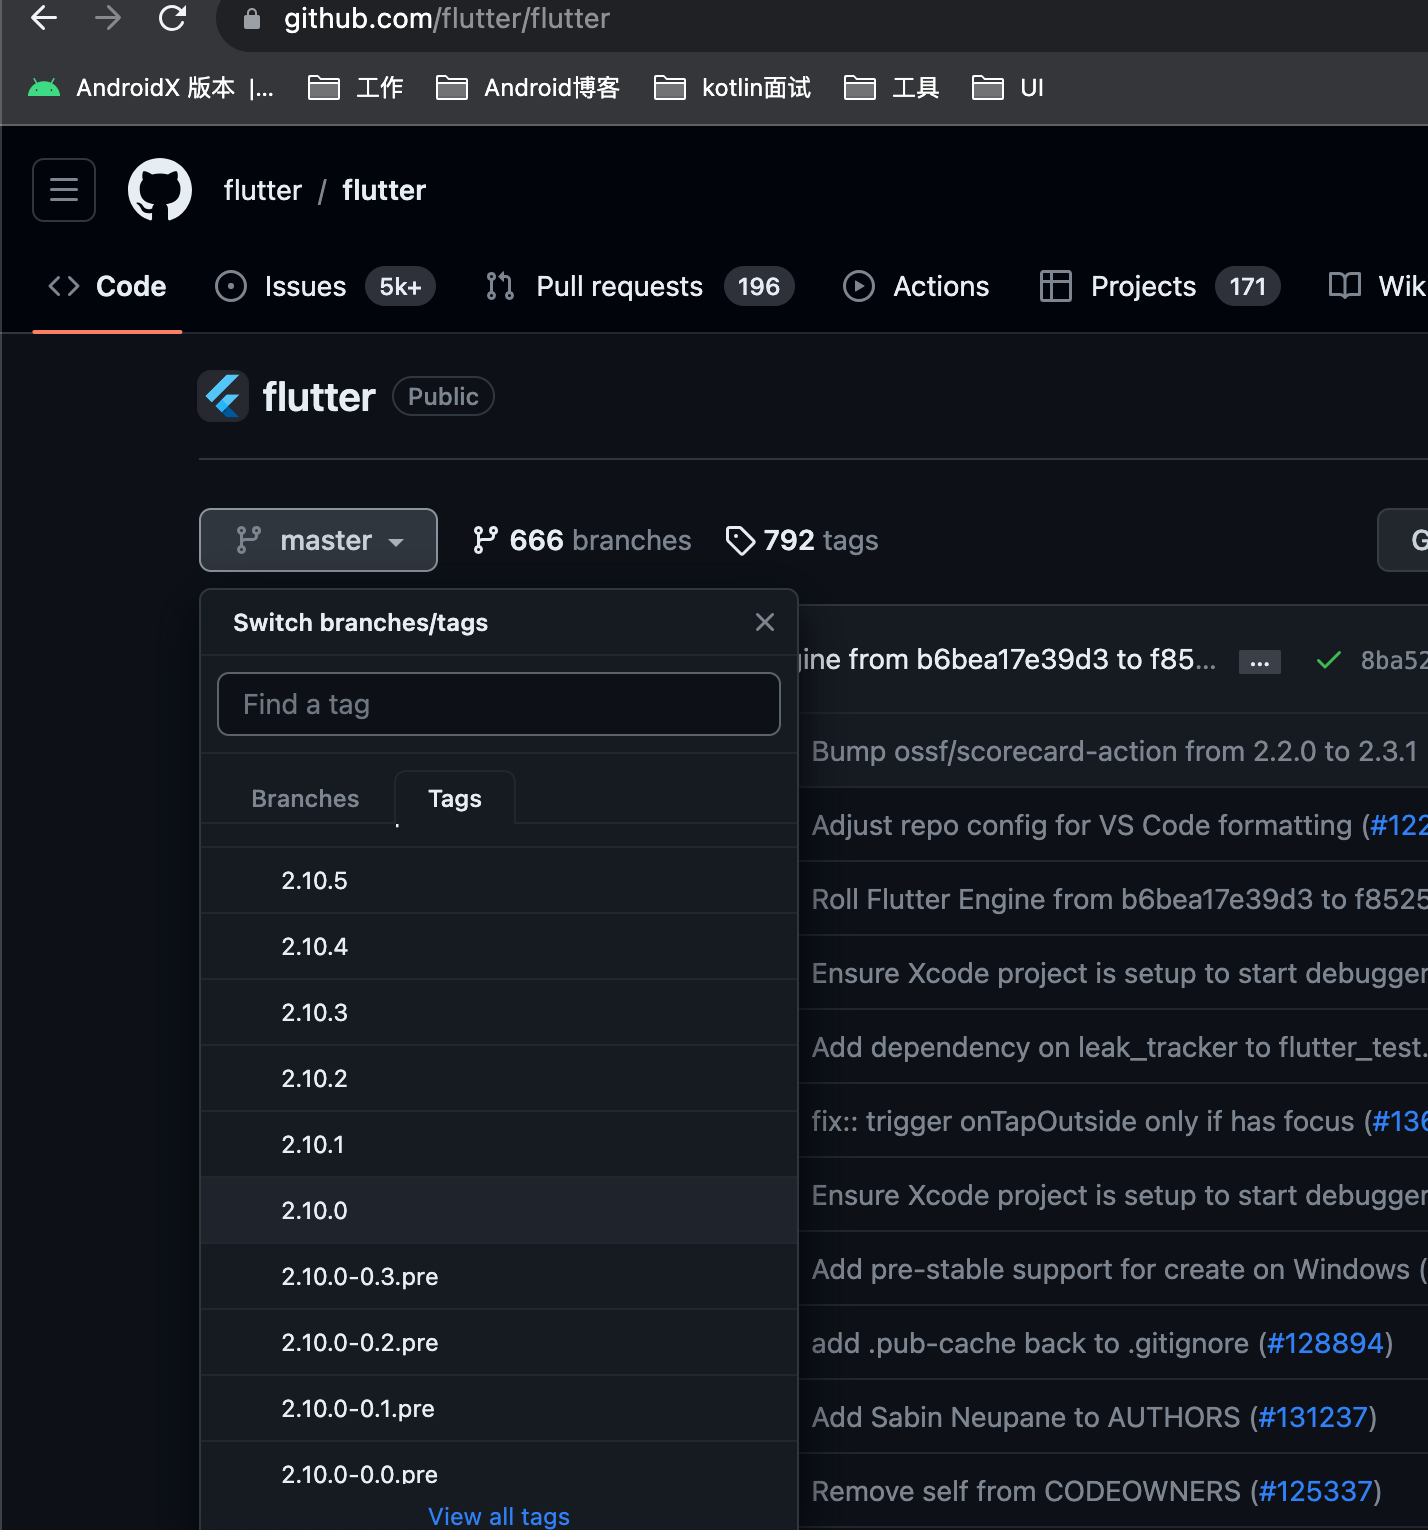This screenshot has height=1530, width=1428.
Task: Select tag 2.10.4
Action: [x=499, y=946]
